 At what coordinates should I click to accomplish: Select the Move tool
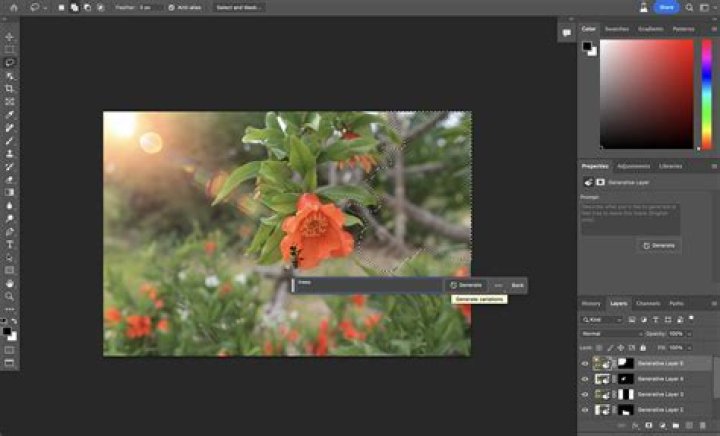10,37
